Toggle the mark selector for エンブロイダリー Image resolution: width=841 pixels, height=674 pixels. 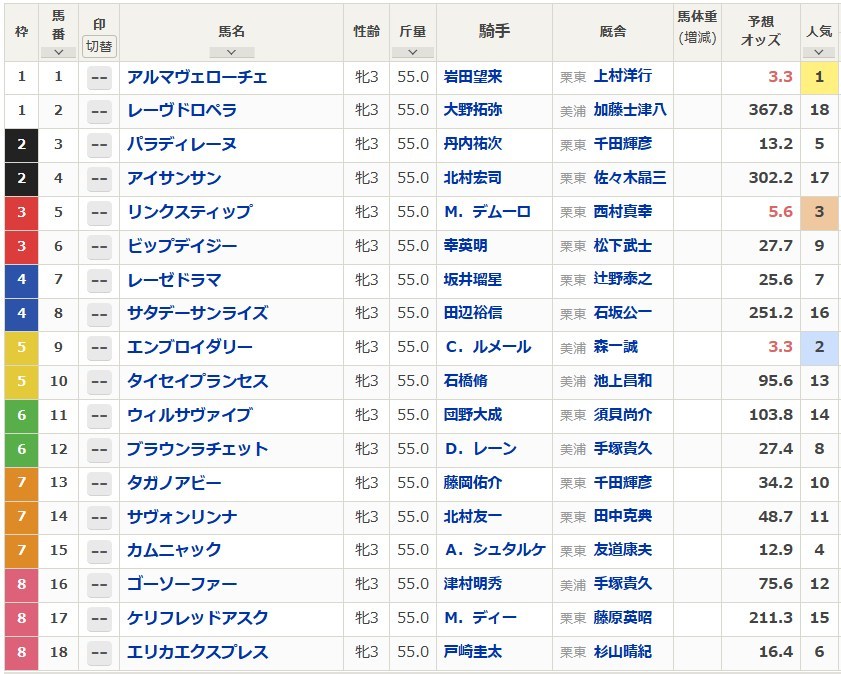point(99,348)
